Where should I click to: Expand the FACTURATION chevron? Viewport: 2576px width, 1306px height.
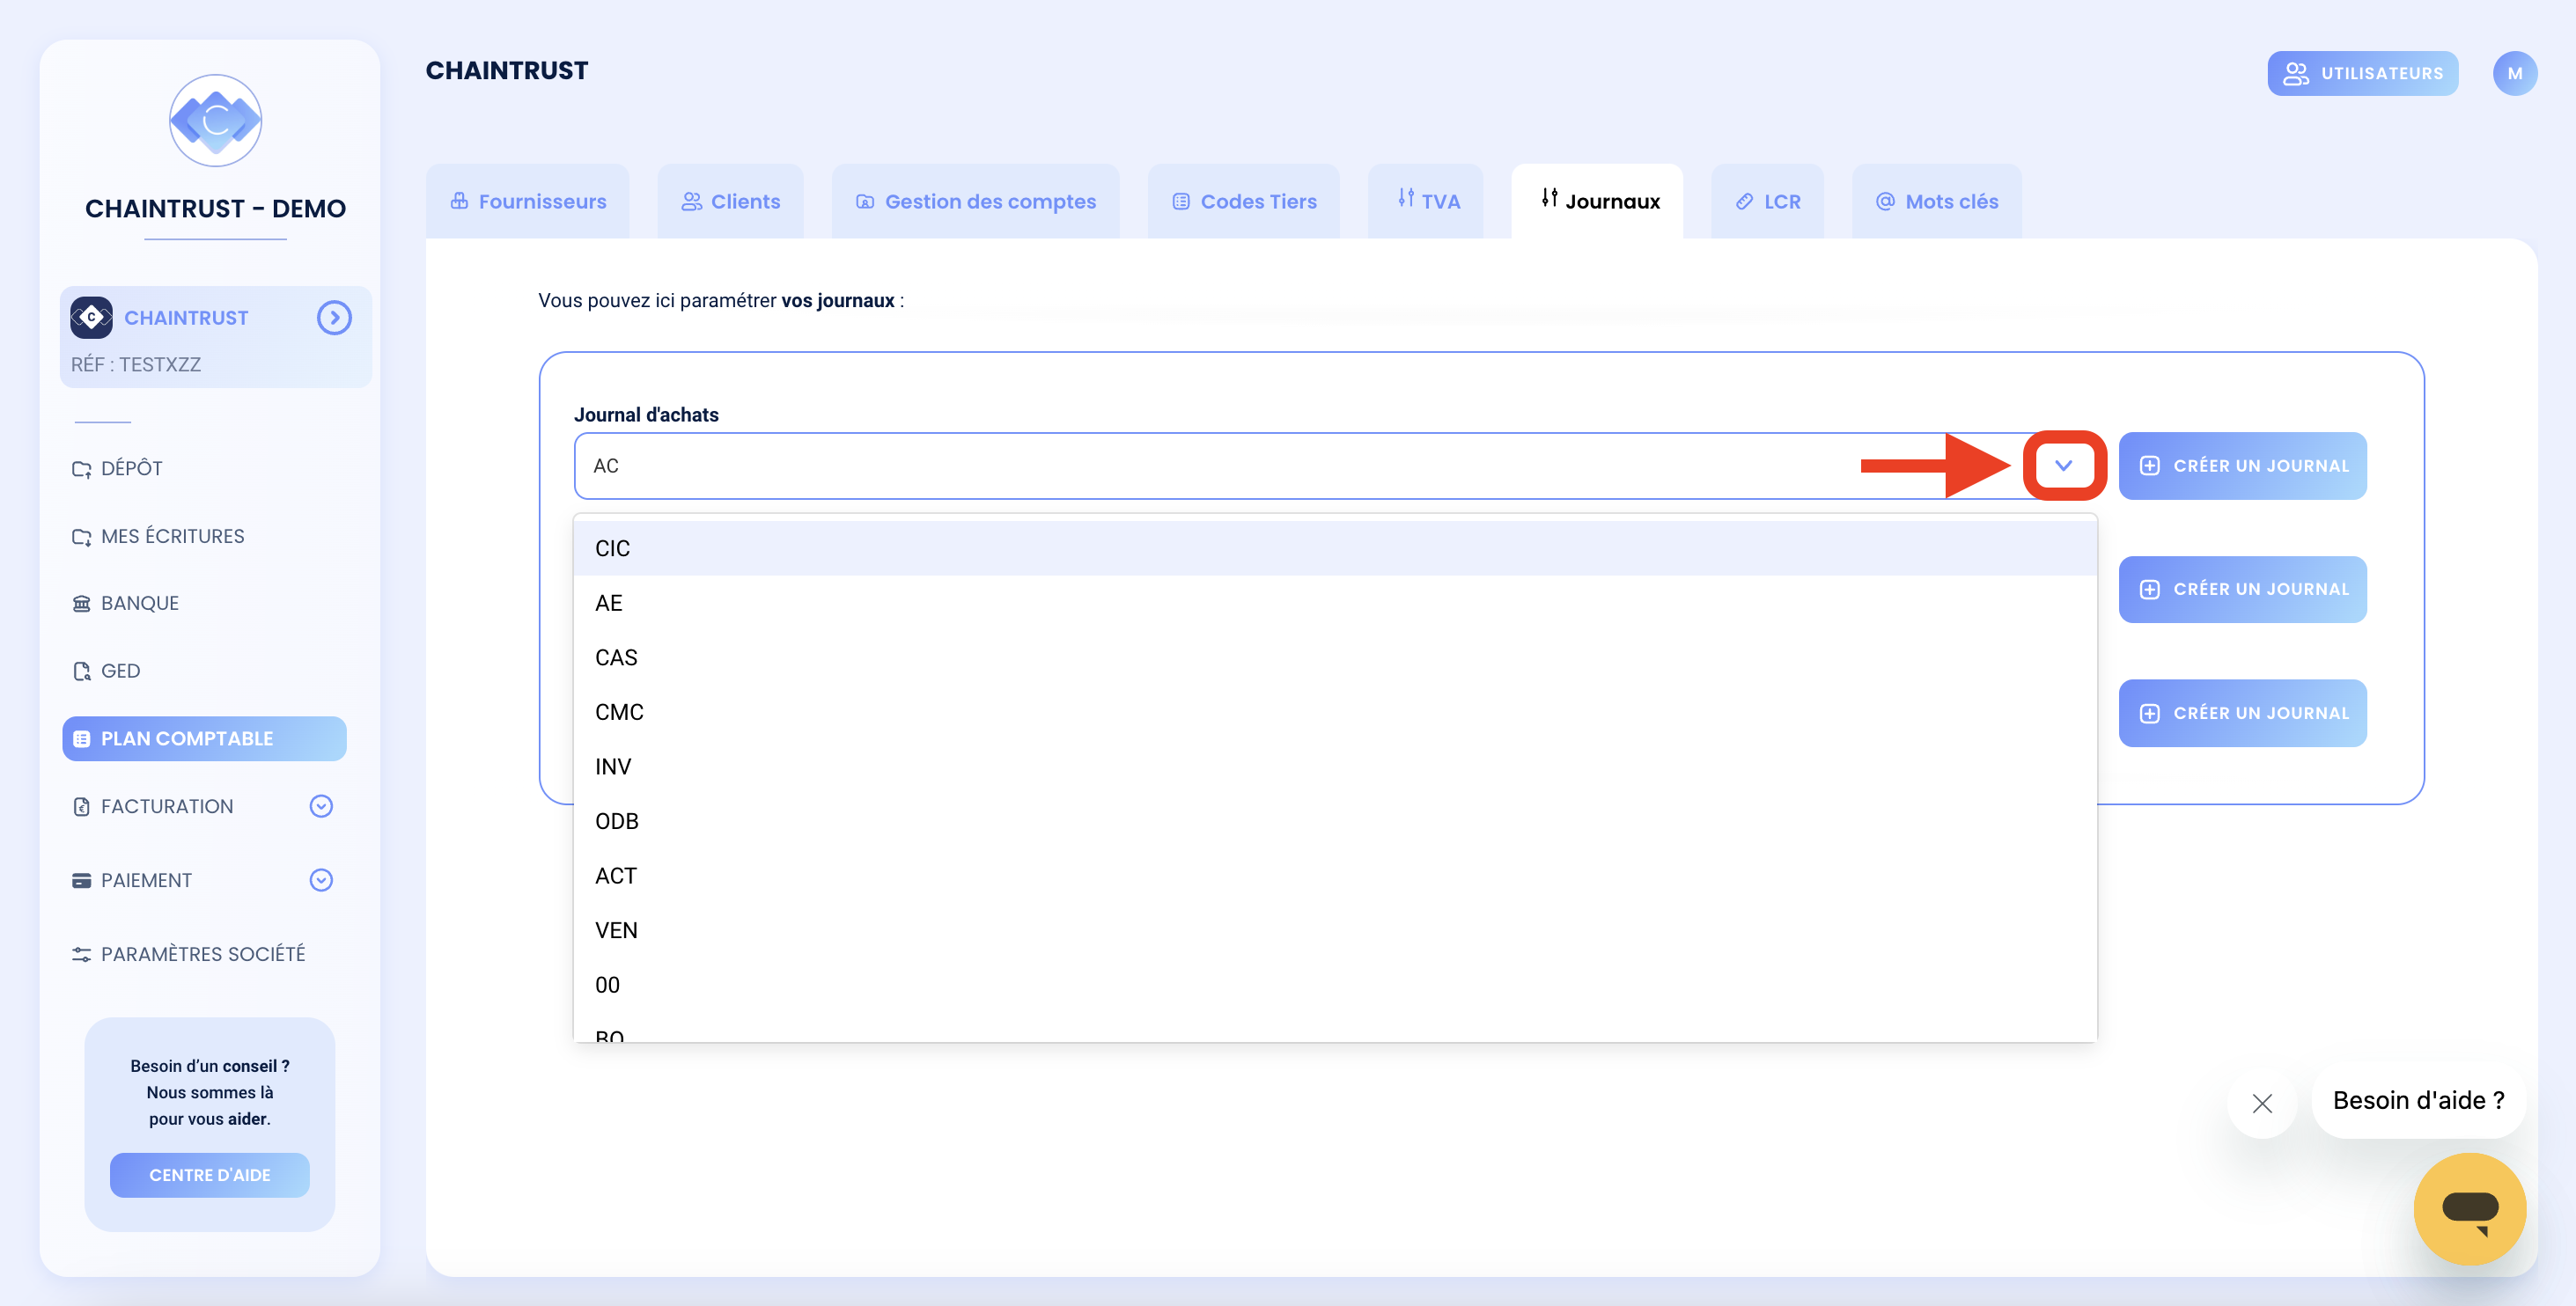click(x=321, y=806)
